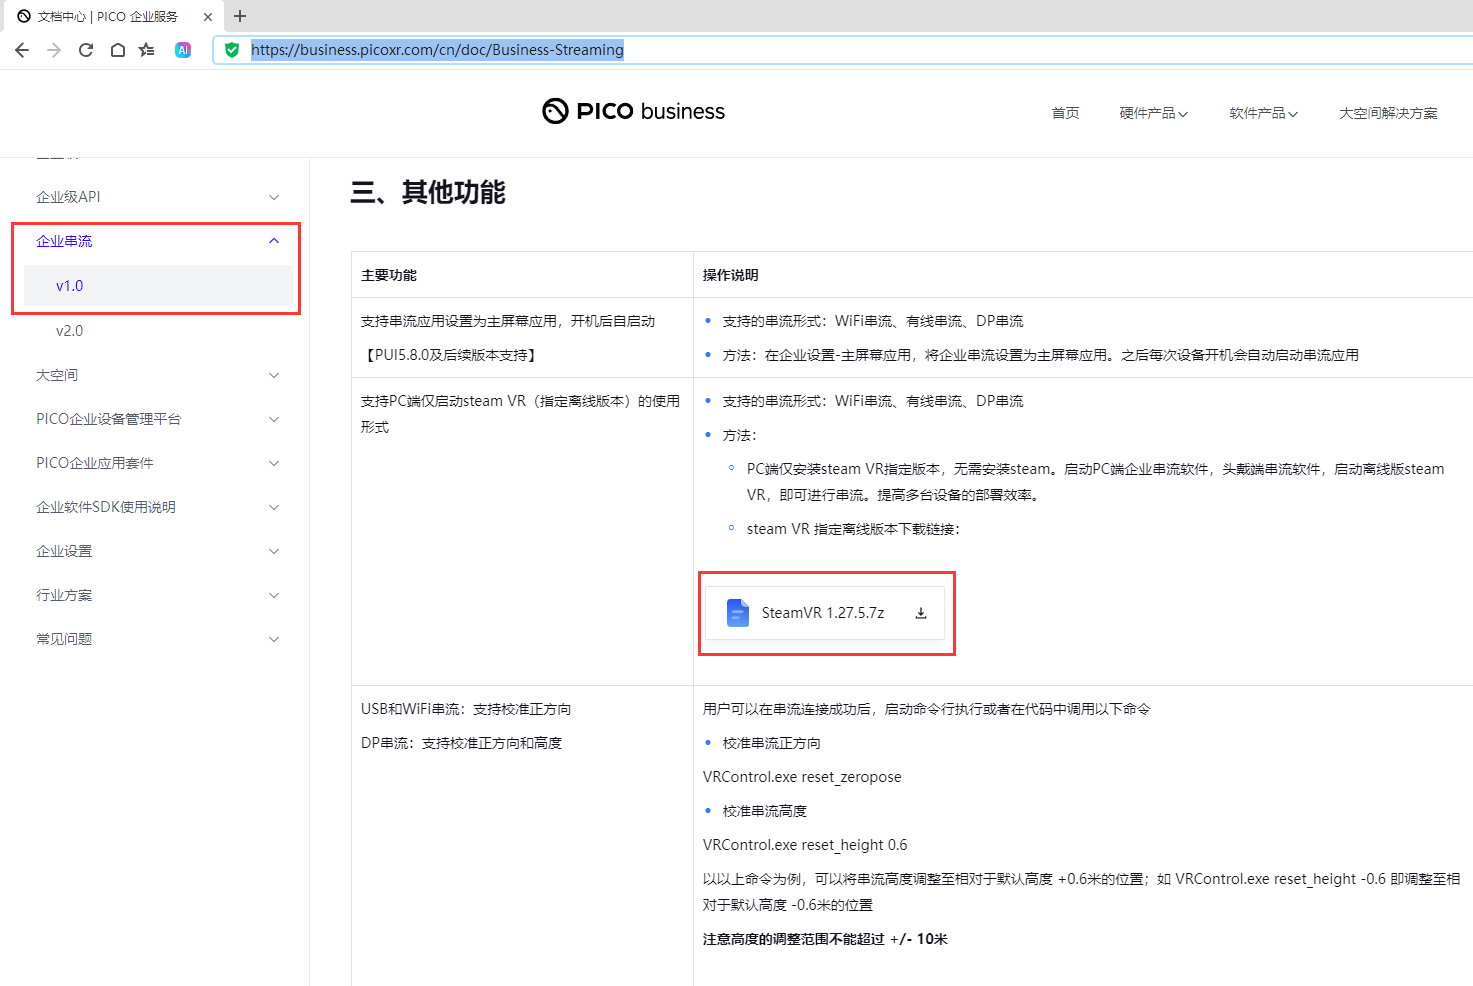1473x986 pixels.
Task: Expand PICO企业应用套件 chevron
Action: tap(274, 463)
